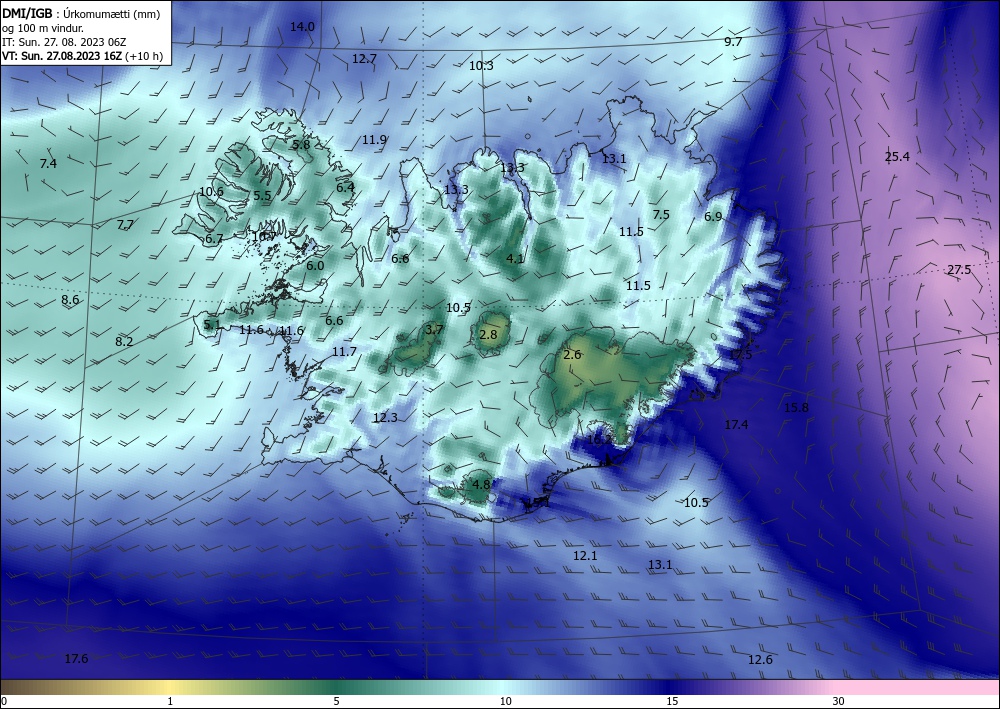Viewport: 1000px width, 709px height.
Task: Click the 17.4 value label
Action: (x=736, y=425)
